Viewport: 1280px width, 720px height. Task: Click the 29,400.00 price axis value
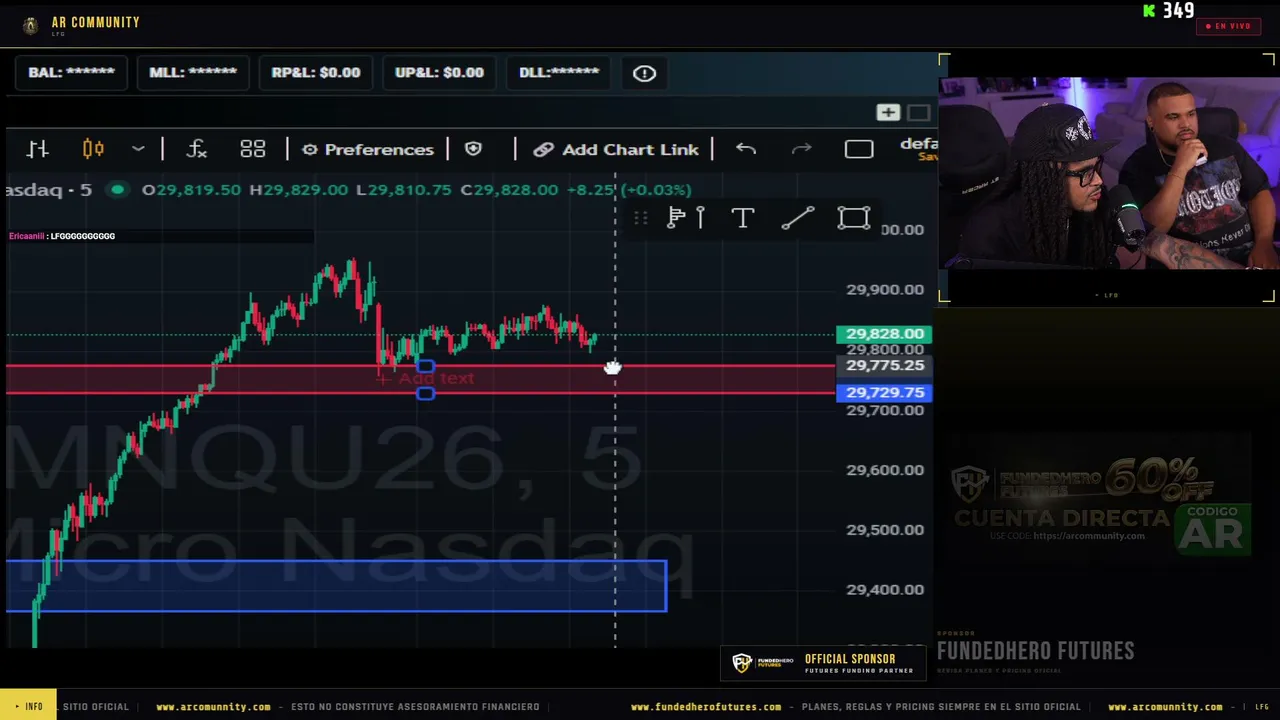[x=885, y=590]
